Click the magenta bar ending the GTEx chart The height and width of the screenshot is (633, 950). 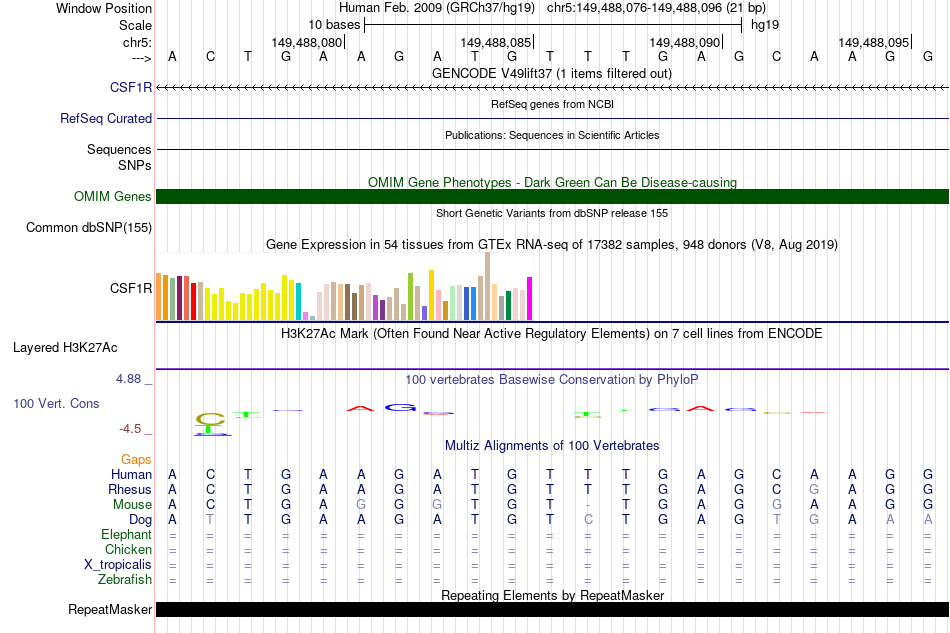(530, 299)
